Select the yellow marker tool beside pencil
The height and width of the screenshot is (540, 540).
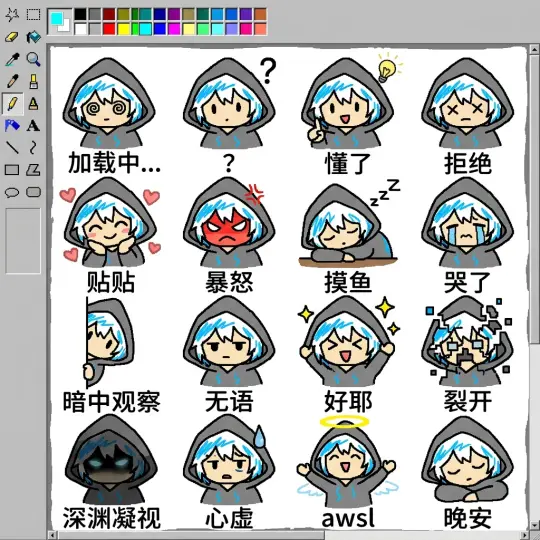33,81
